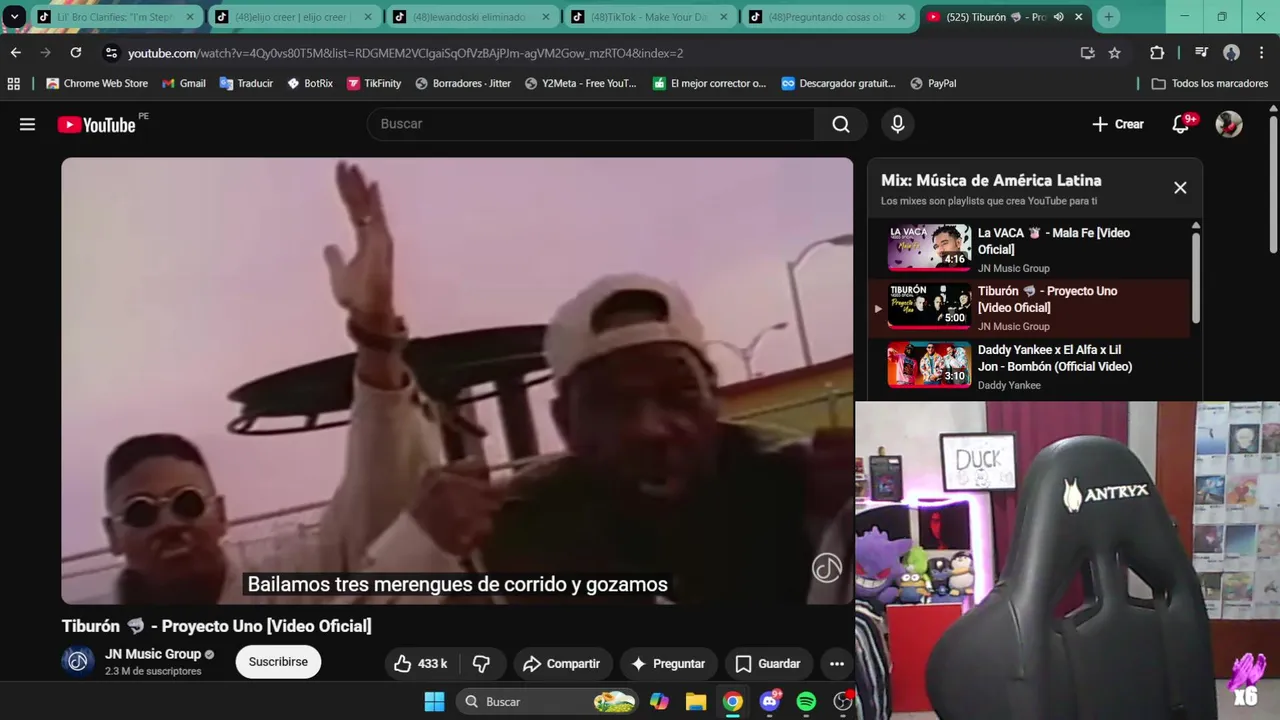This screenshot has height=720, width=1280.
Task: Switch to the "Preguntando cosas" tab
Action: (828, 17)
